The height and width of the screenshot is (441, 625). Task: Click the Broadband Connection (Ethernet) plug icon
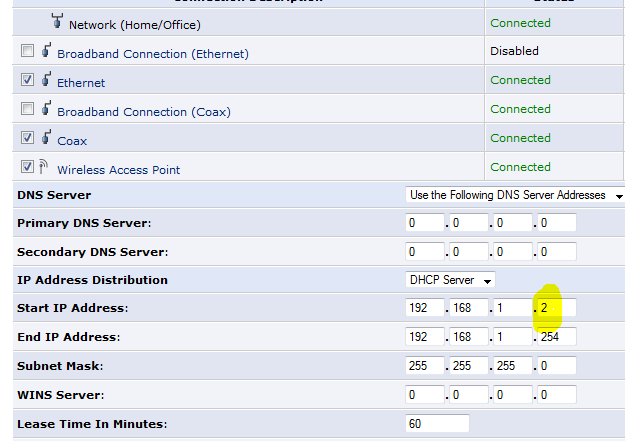[x=47, y=50]
